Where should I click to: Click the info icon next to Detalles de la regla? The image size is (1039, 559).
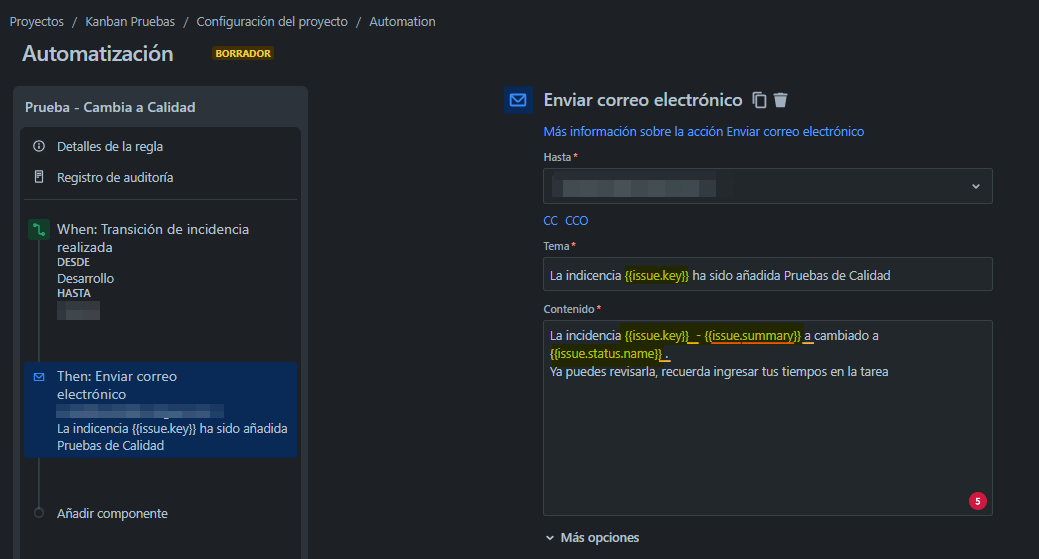pyautogui.click(x=39, y=146)
